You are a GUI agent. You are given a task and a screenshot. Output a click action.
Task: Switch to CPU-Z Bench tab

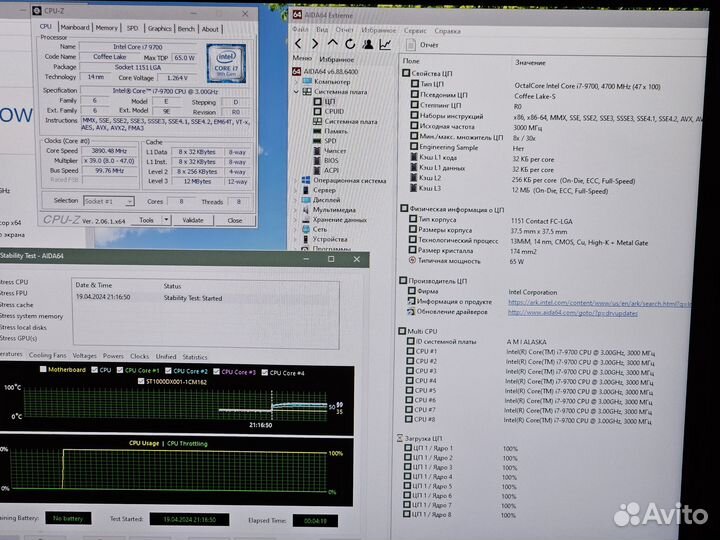tap(186, 29)
